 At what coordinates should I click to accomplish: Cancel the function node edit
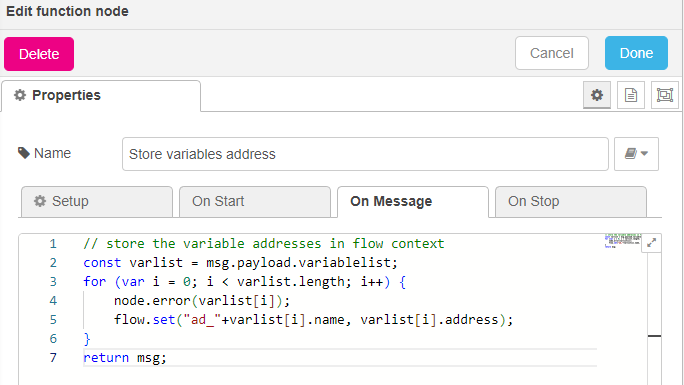coord(551,53)
